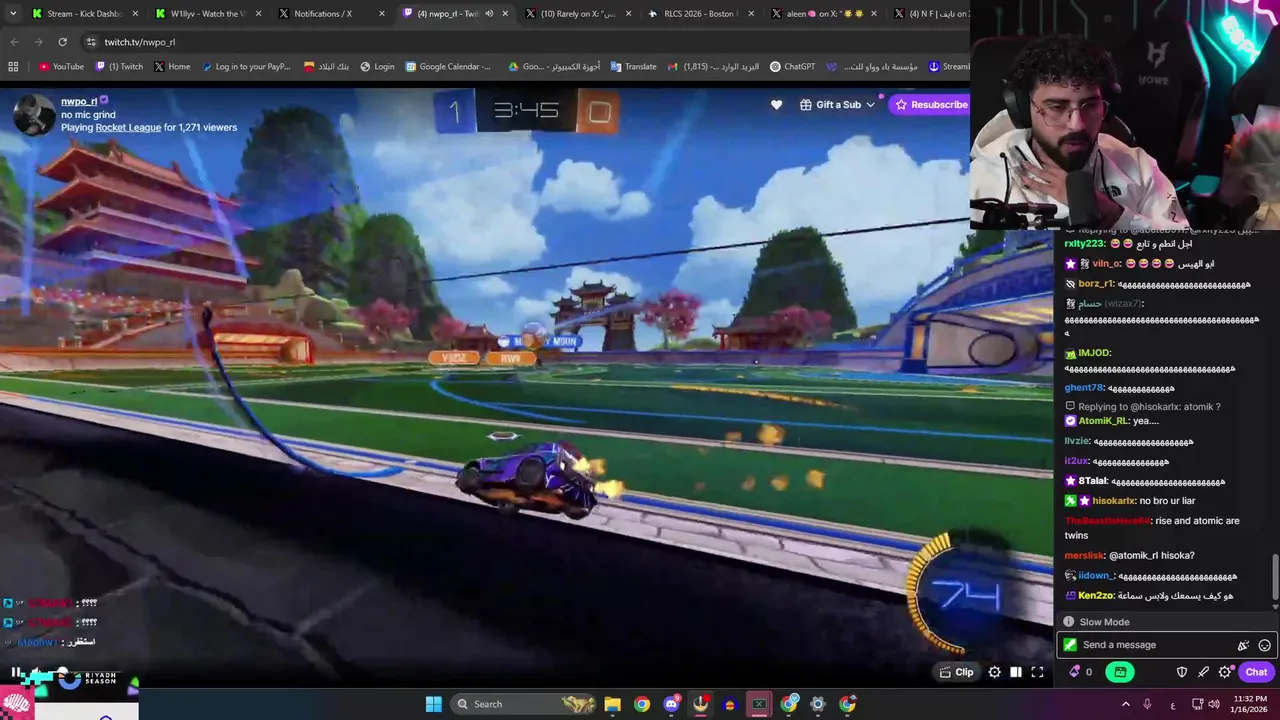Image resolution: width=1280 pixels, height=720 pixels.
Task: Open File Explorer from the taskbar
Action: (x=612, y=704)
